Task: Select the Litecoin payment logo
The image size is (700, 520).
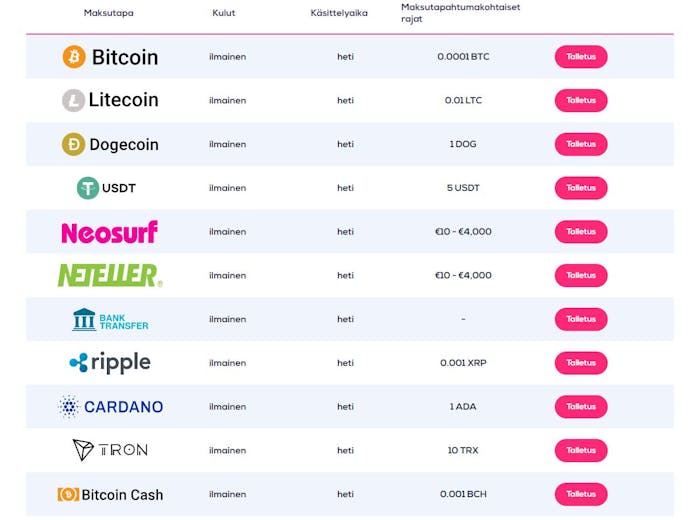Action: (110, 100)
